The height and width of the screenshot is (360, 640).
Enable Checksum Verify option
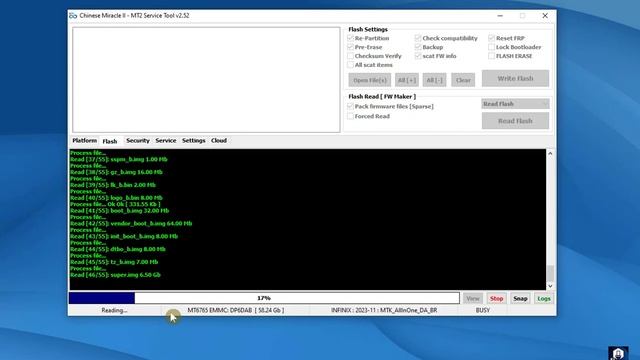pos(350,56)
